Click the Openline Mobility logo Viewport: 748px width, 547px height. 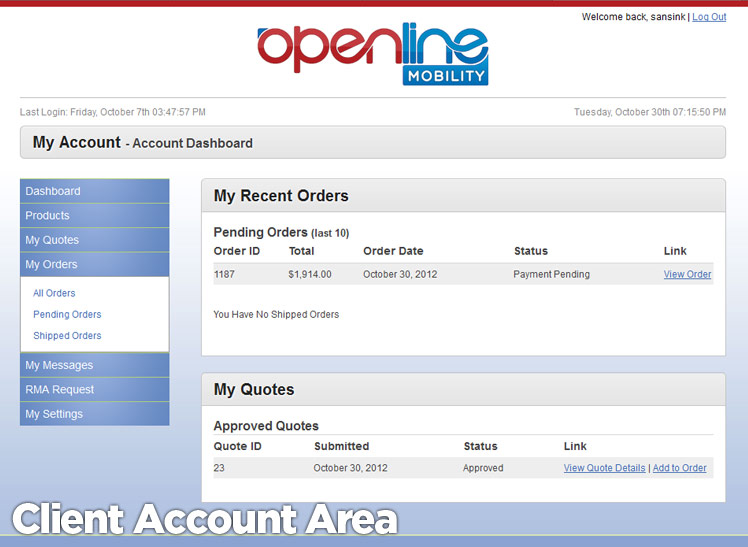(372, 54)
